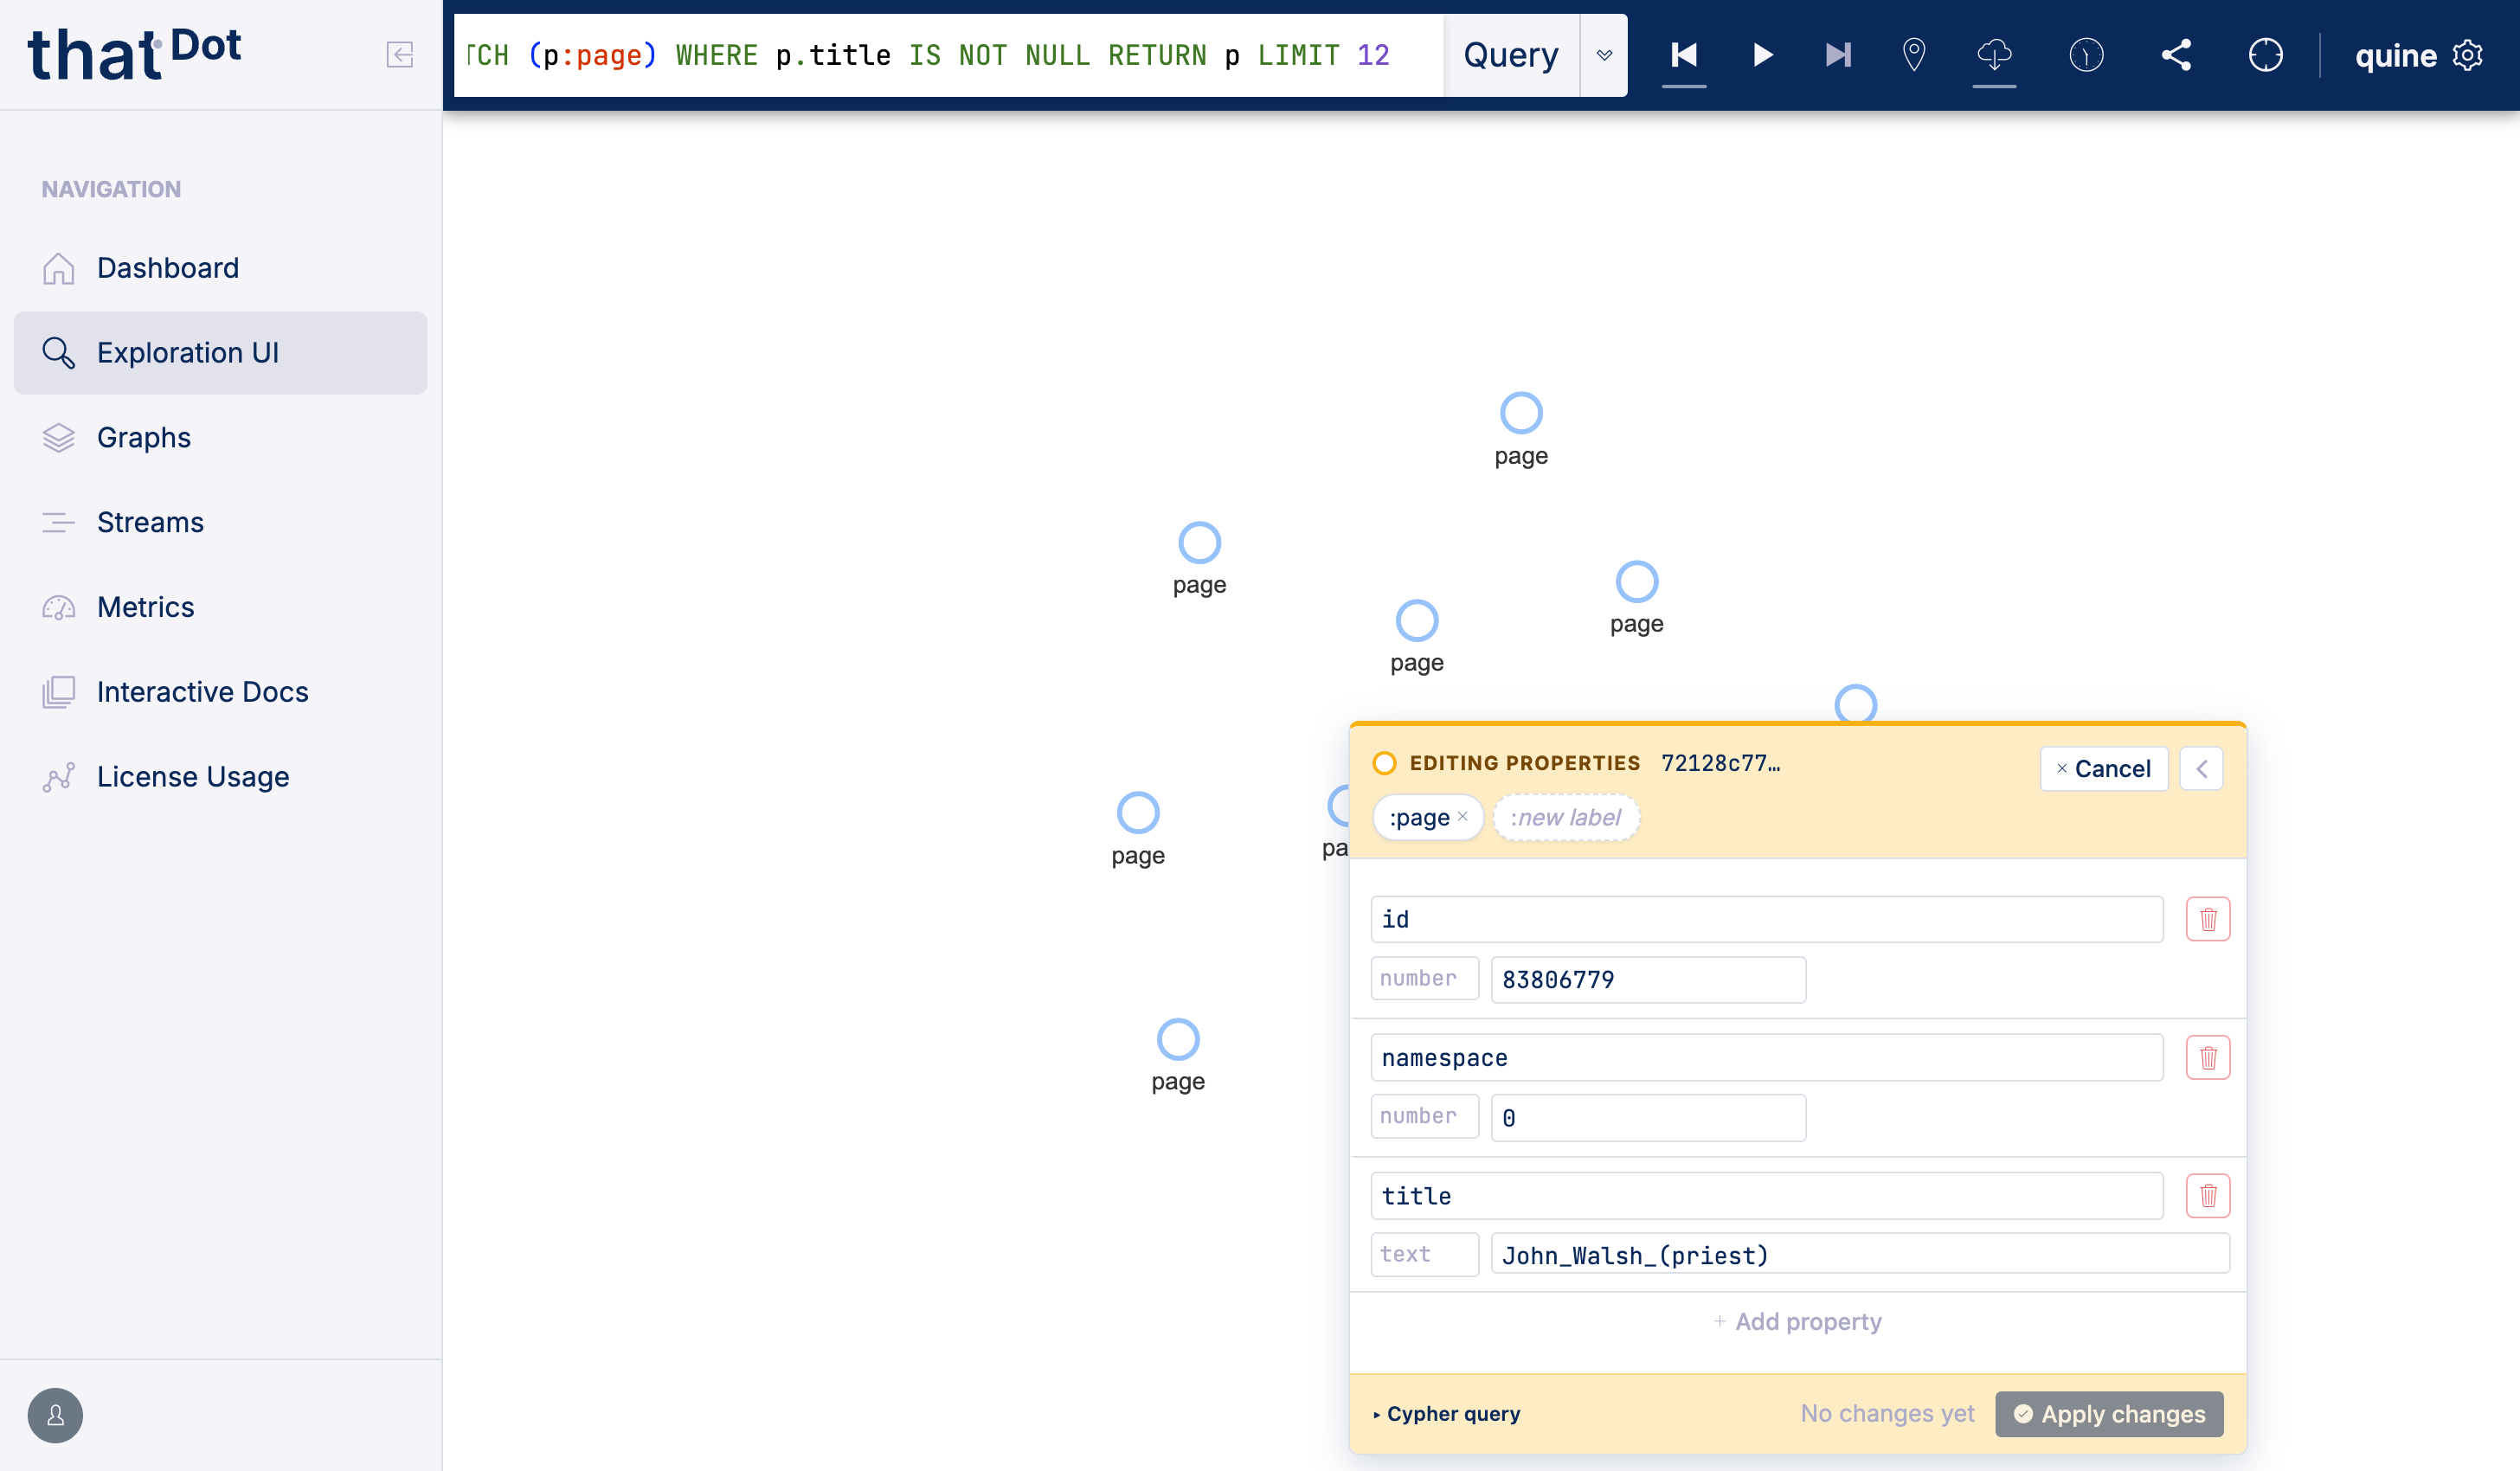Edit the id value 83806779
The image size is (2520, 1471).
(1648, 980)
